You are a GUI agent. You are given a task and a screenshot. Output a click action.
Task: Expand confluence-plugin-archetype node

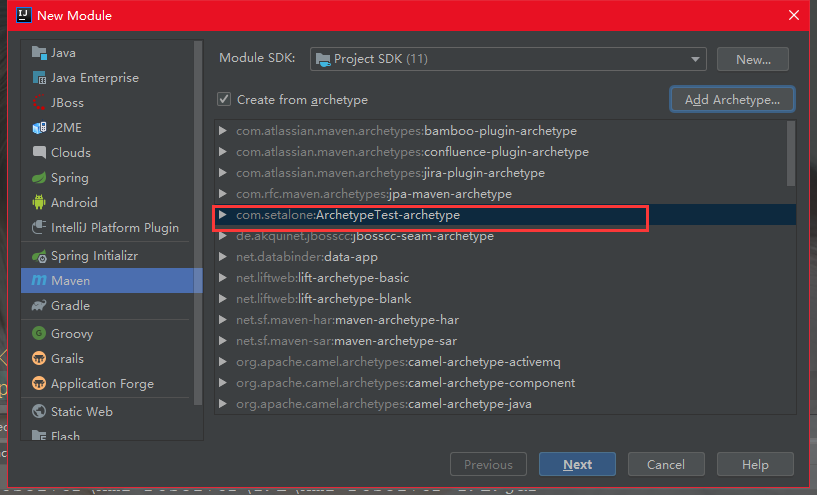[222, 152]
